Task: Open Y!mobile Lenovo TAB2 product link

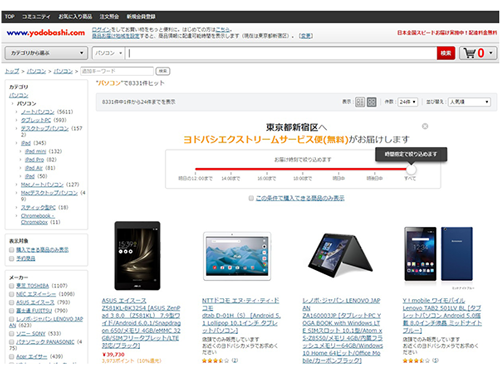Action: coord(442,316)
